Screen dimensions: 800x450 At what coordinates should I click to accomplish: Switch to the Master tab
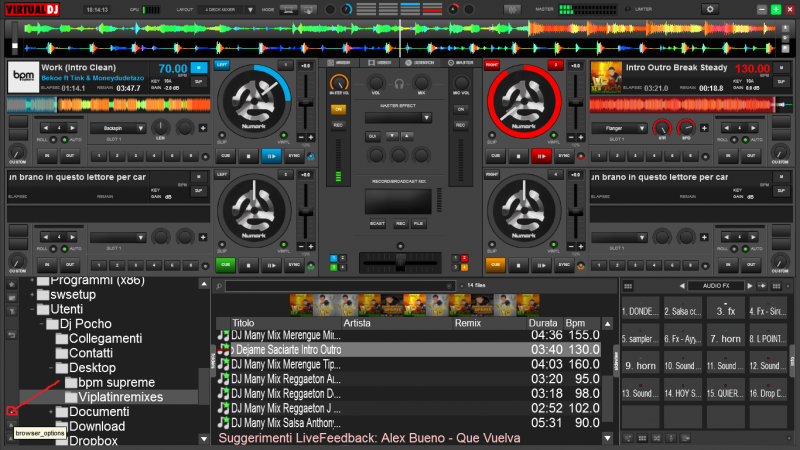click(x=461, y=63)
